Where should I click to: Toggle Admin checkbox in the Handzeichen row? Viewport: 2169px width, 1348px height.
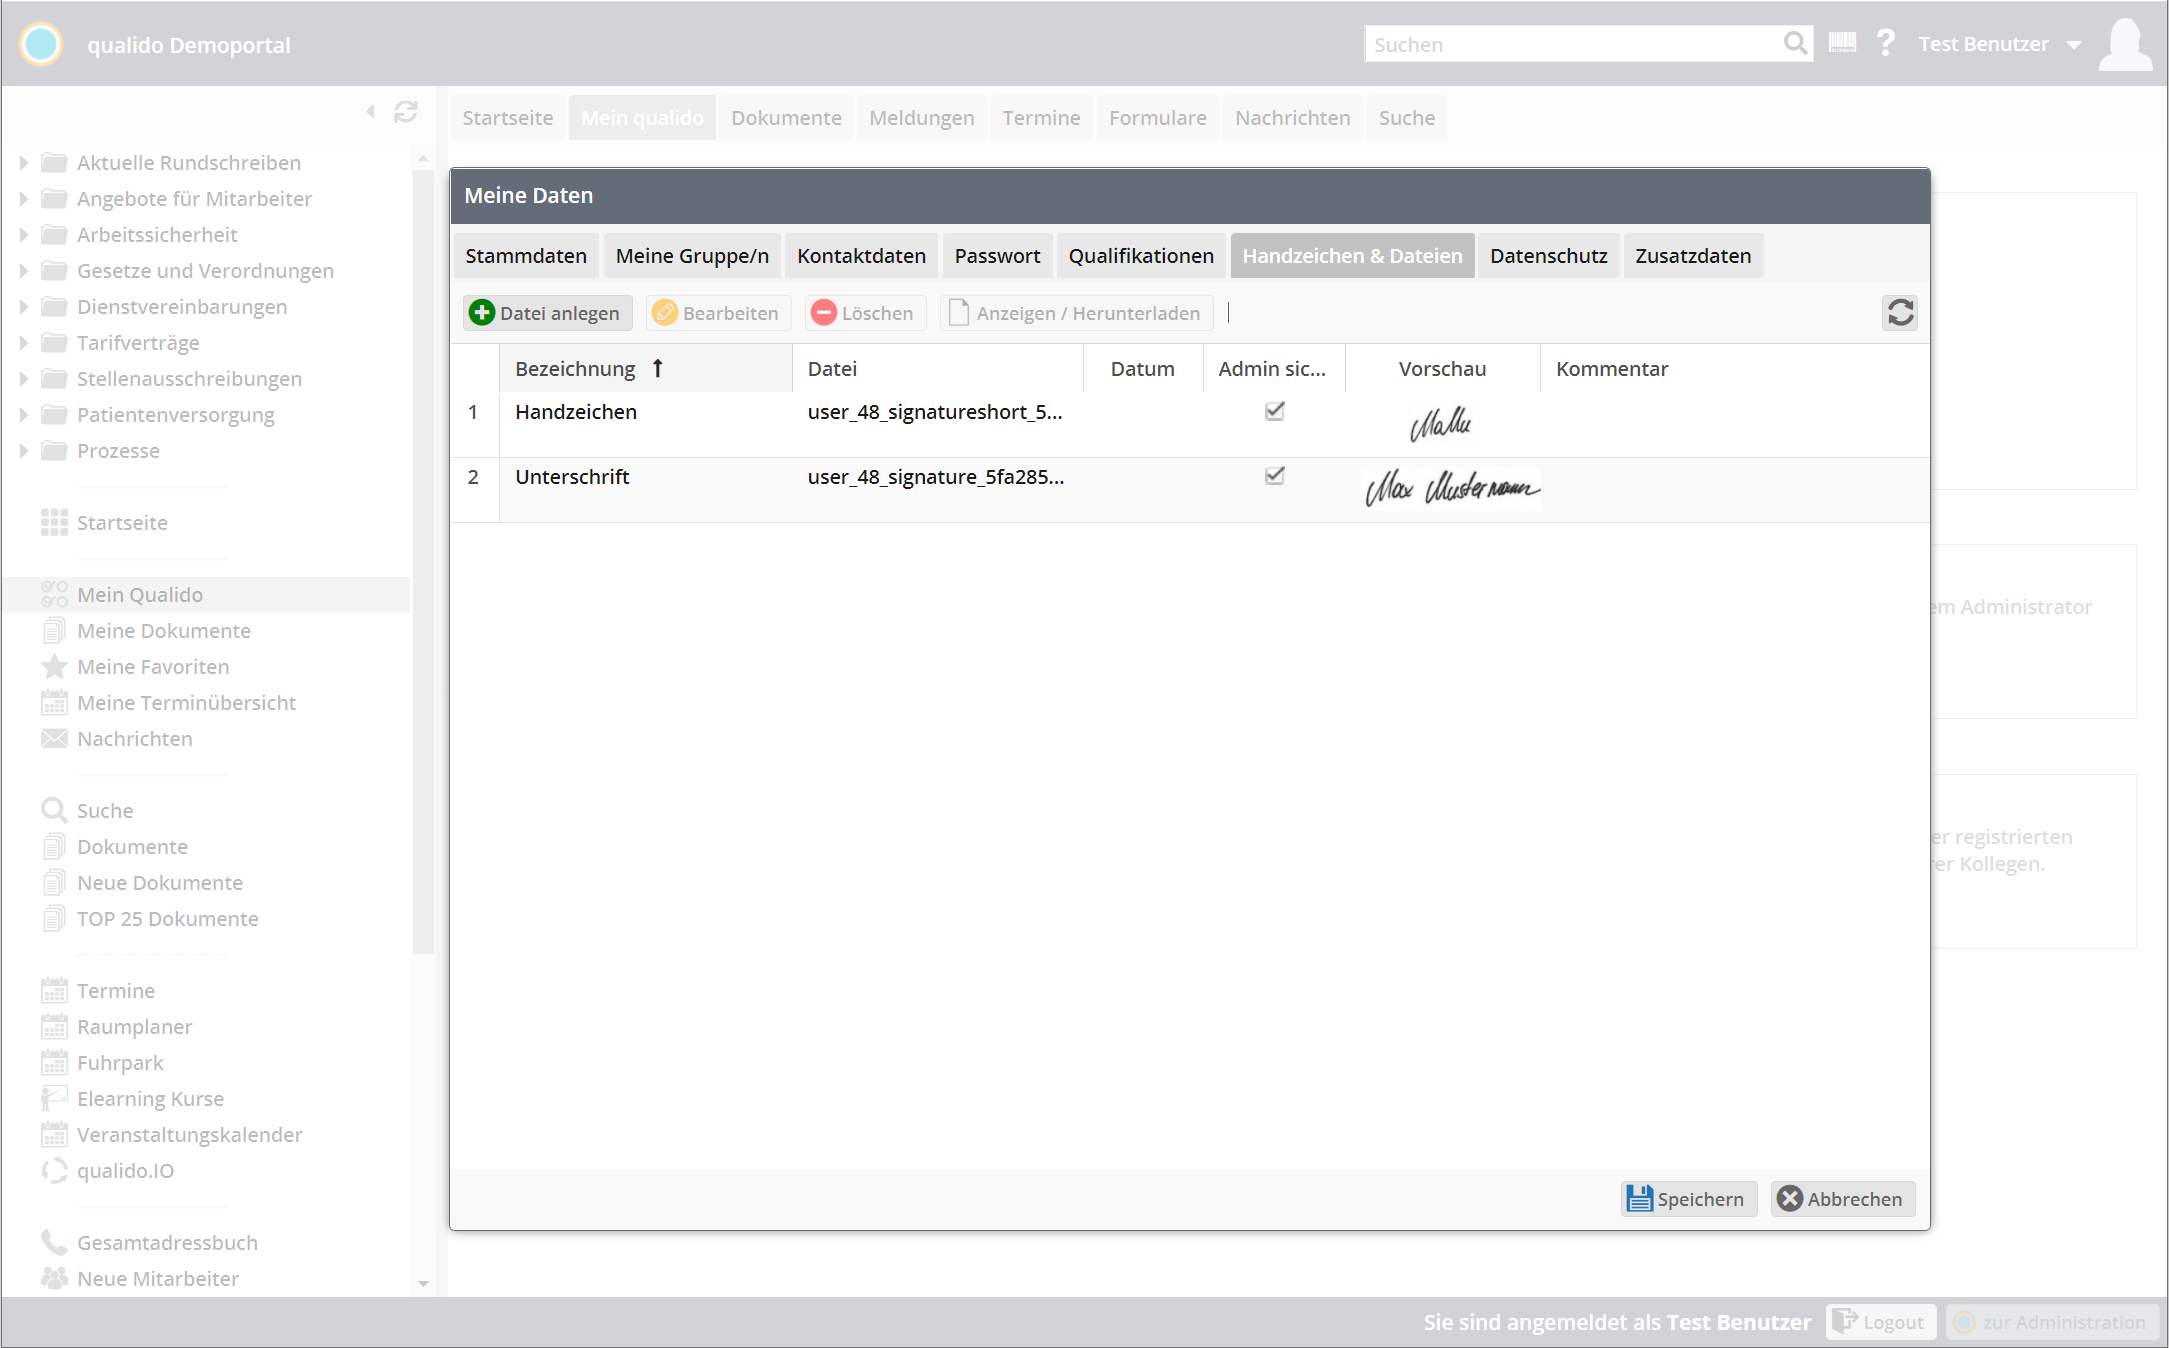coord(1274,411)
